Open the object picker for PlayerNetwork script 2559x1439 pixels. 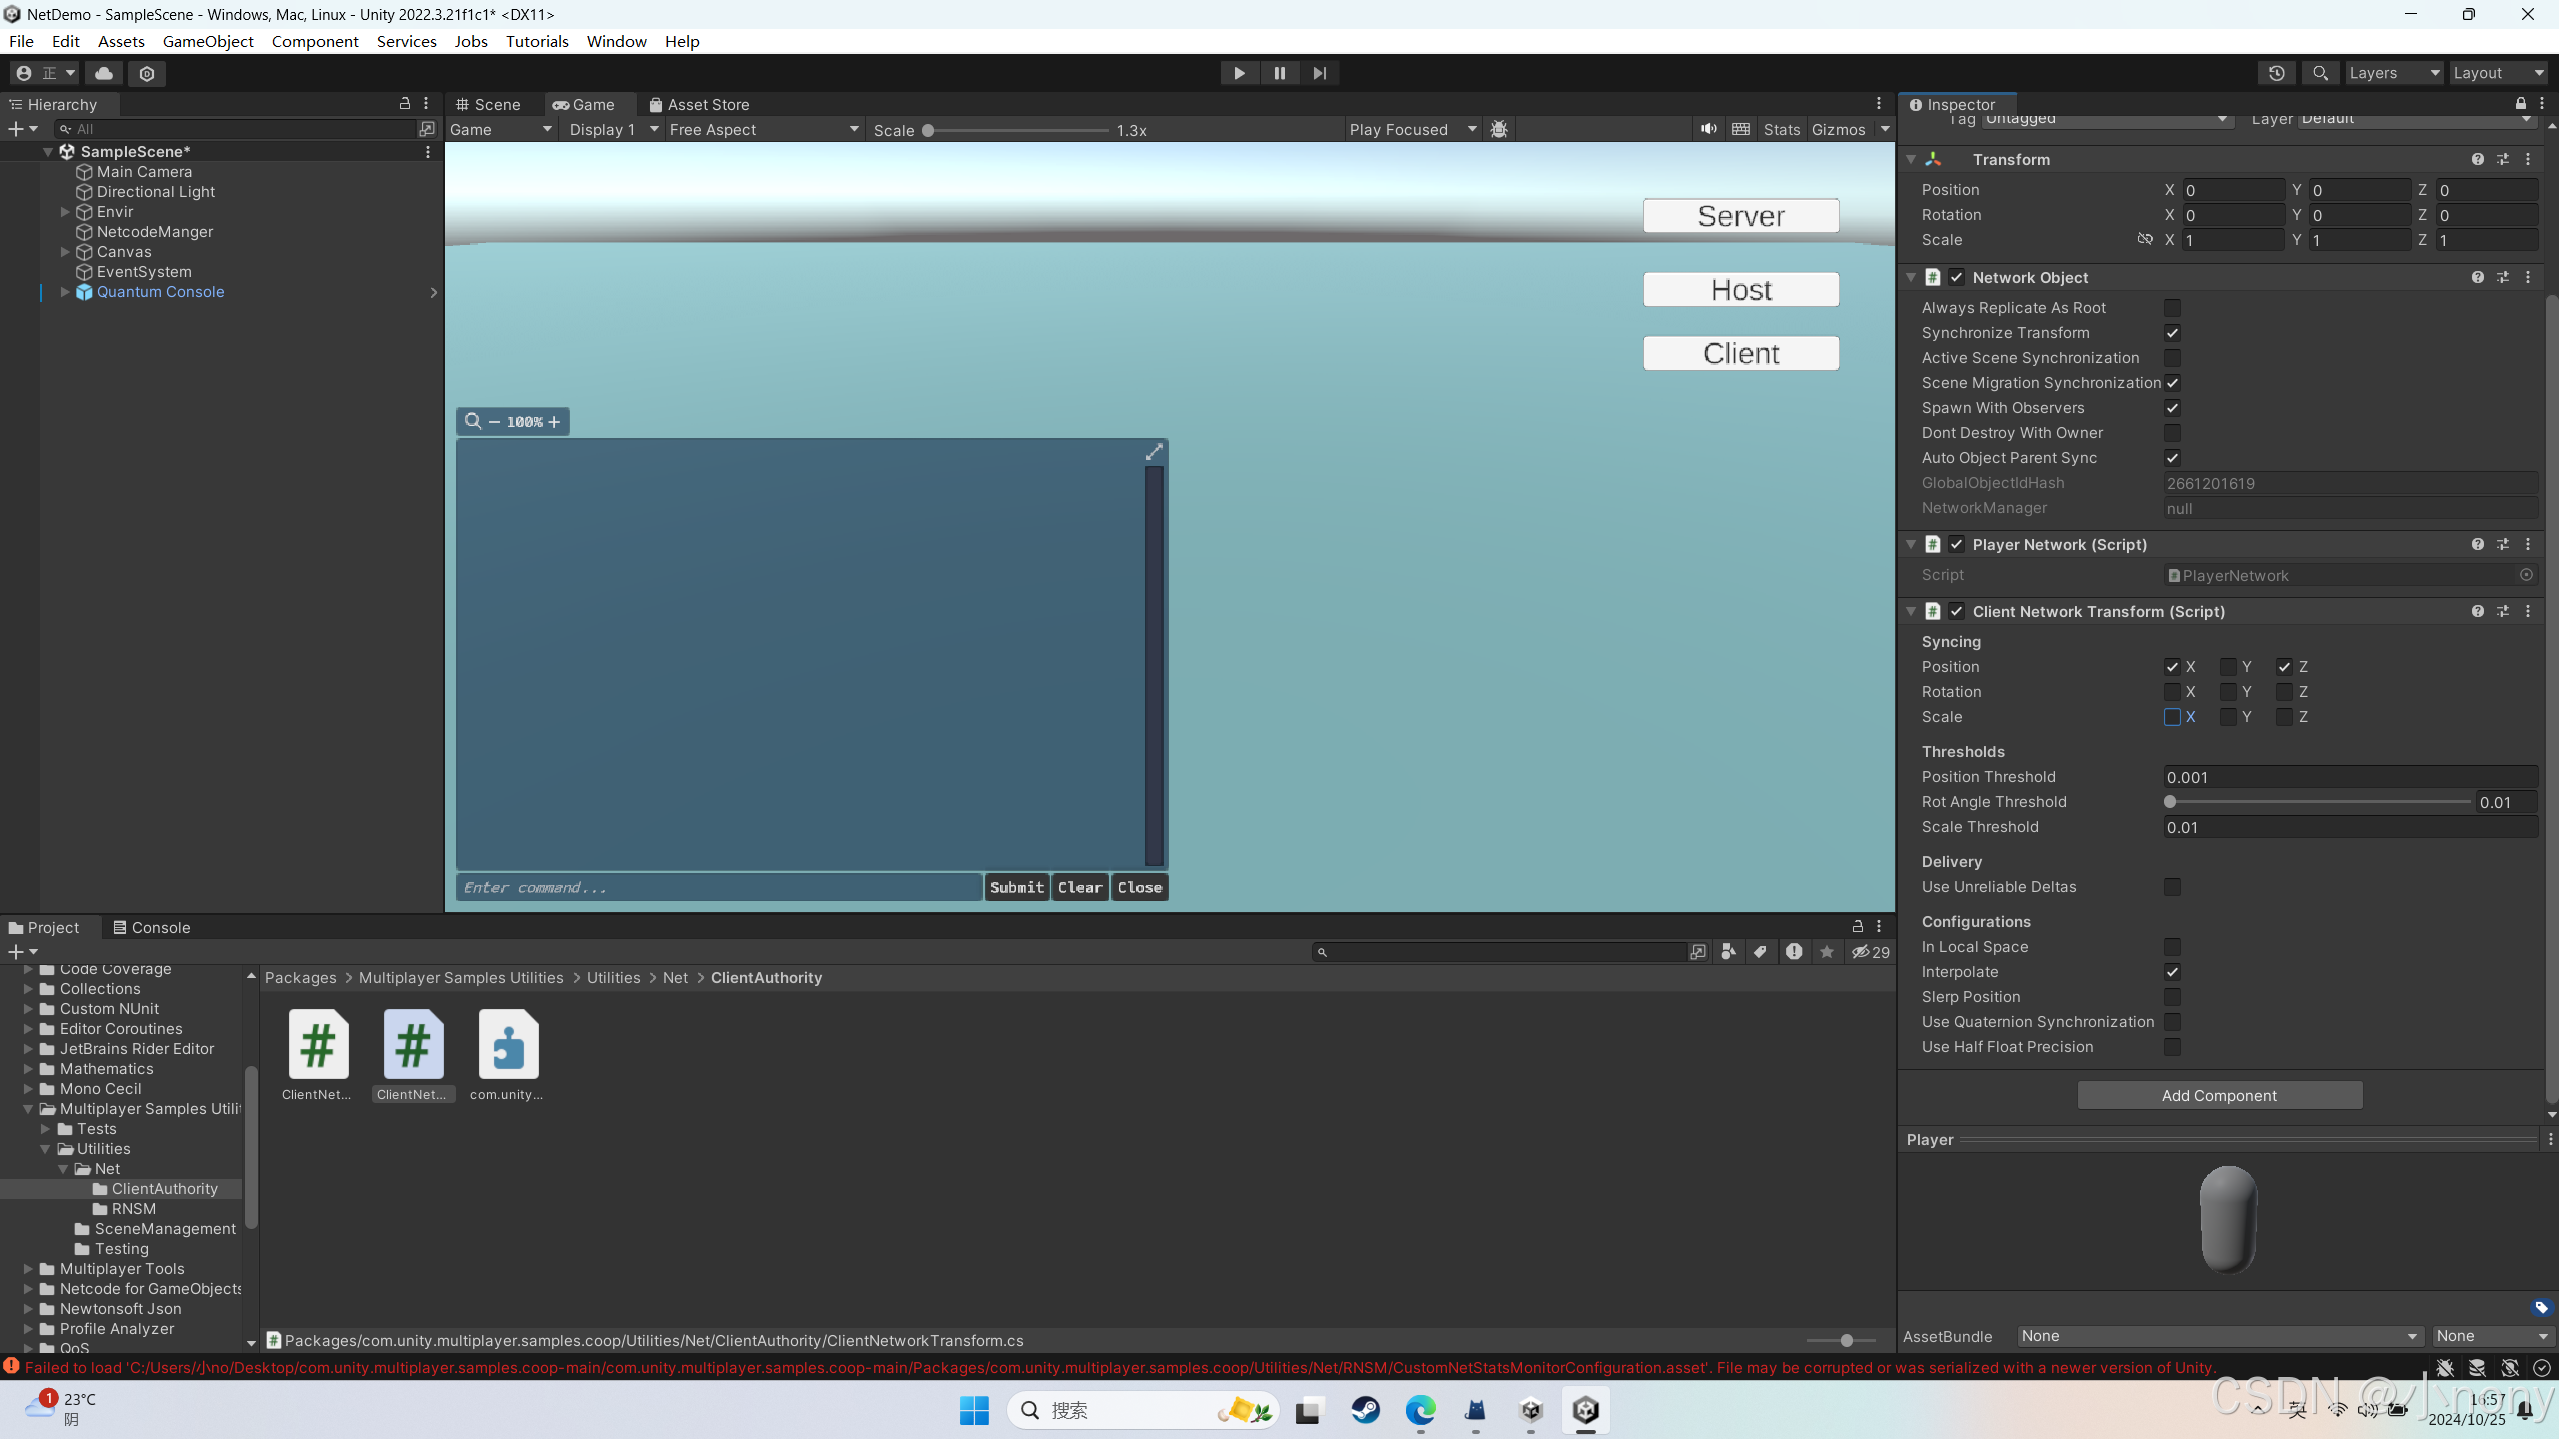click(x=2525, y=575)
